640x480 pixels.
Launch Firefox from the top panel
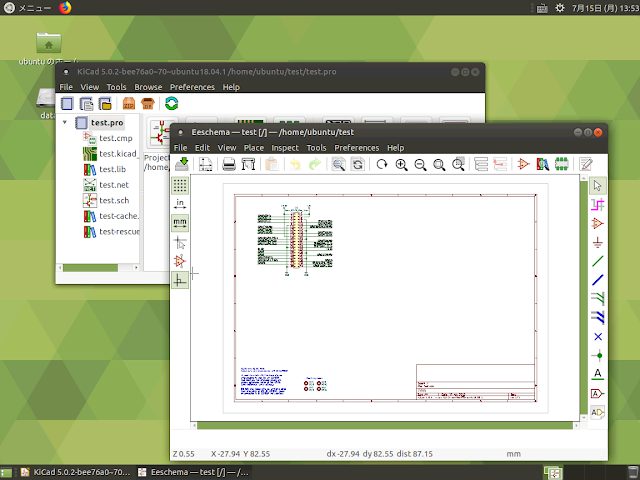pyautogui.click(x=65, y=7)
